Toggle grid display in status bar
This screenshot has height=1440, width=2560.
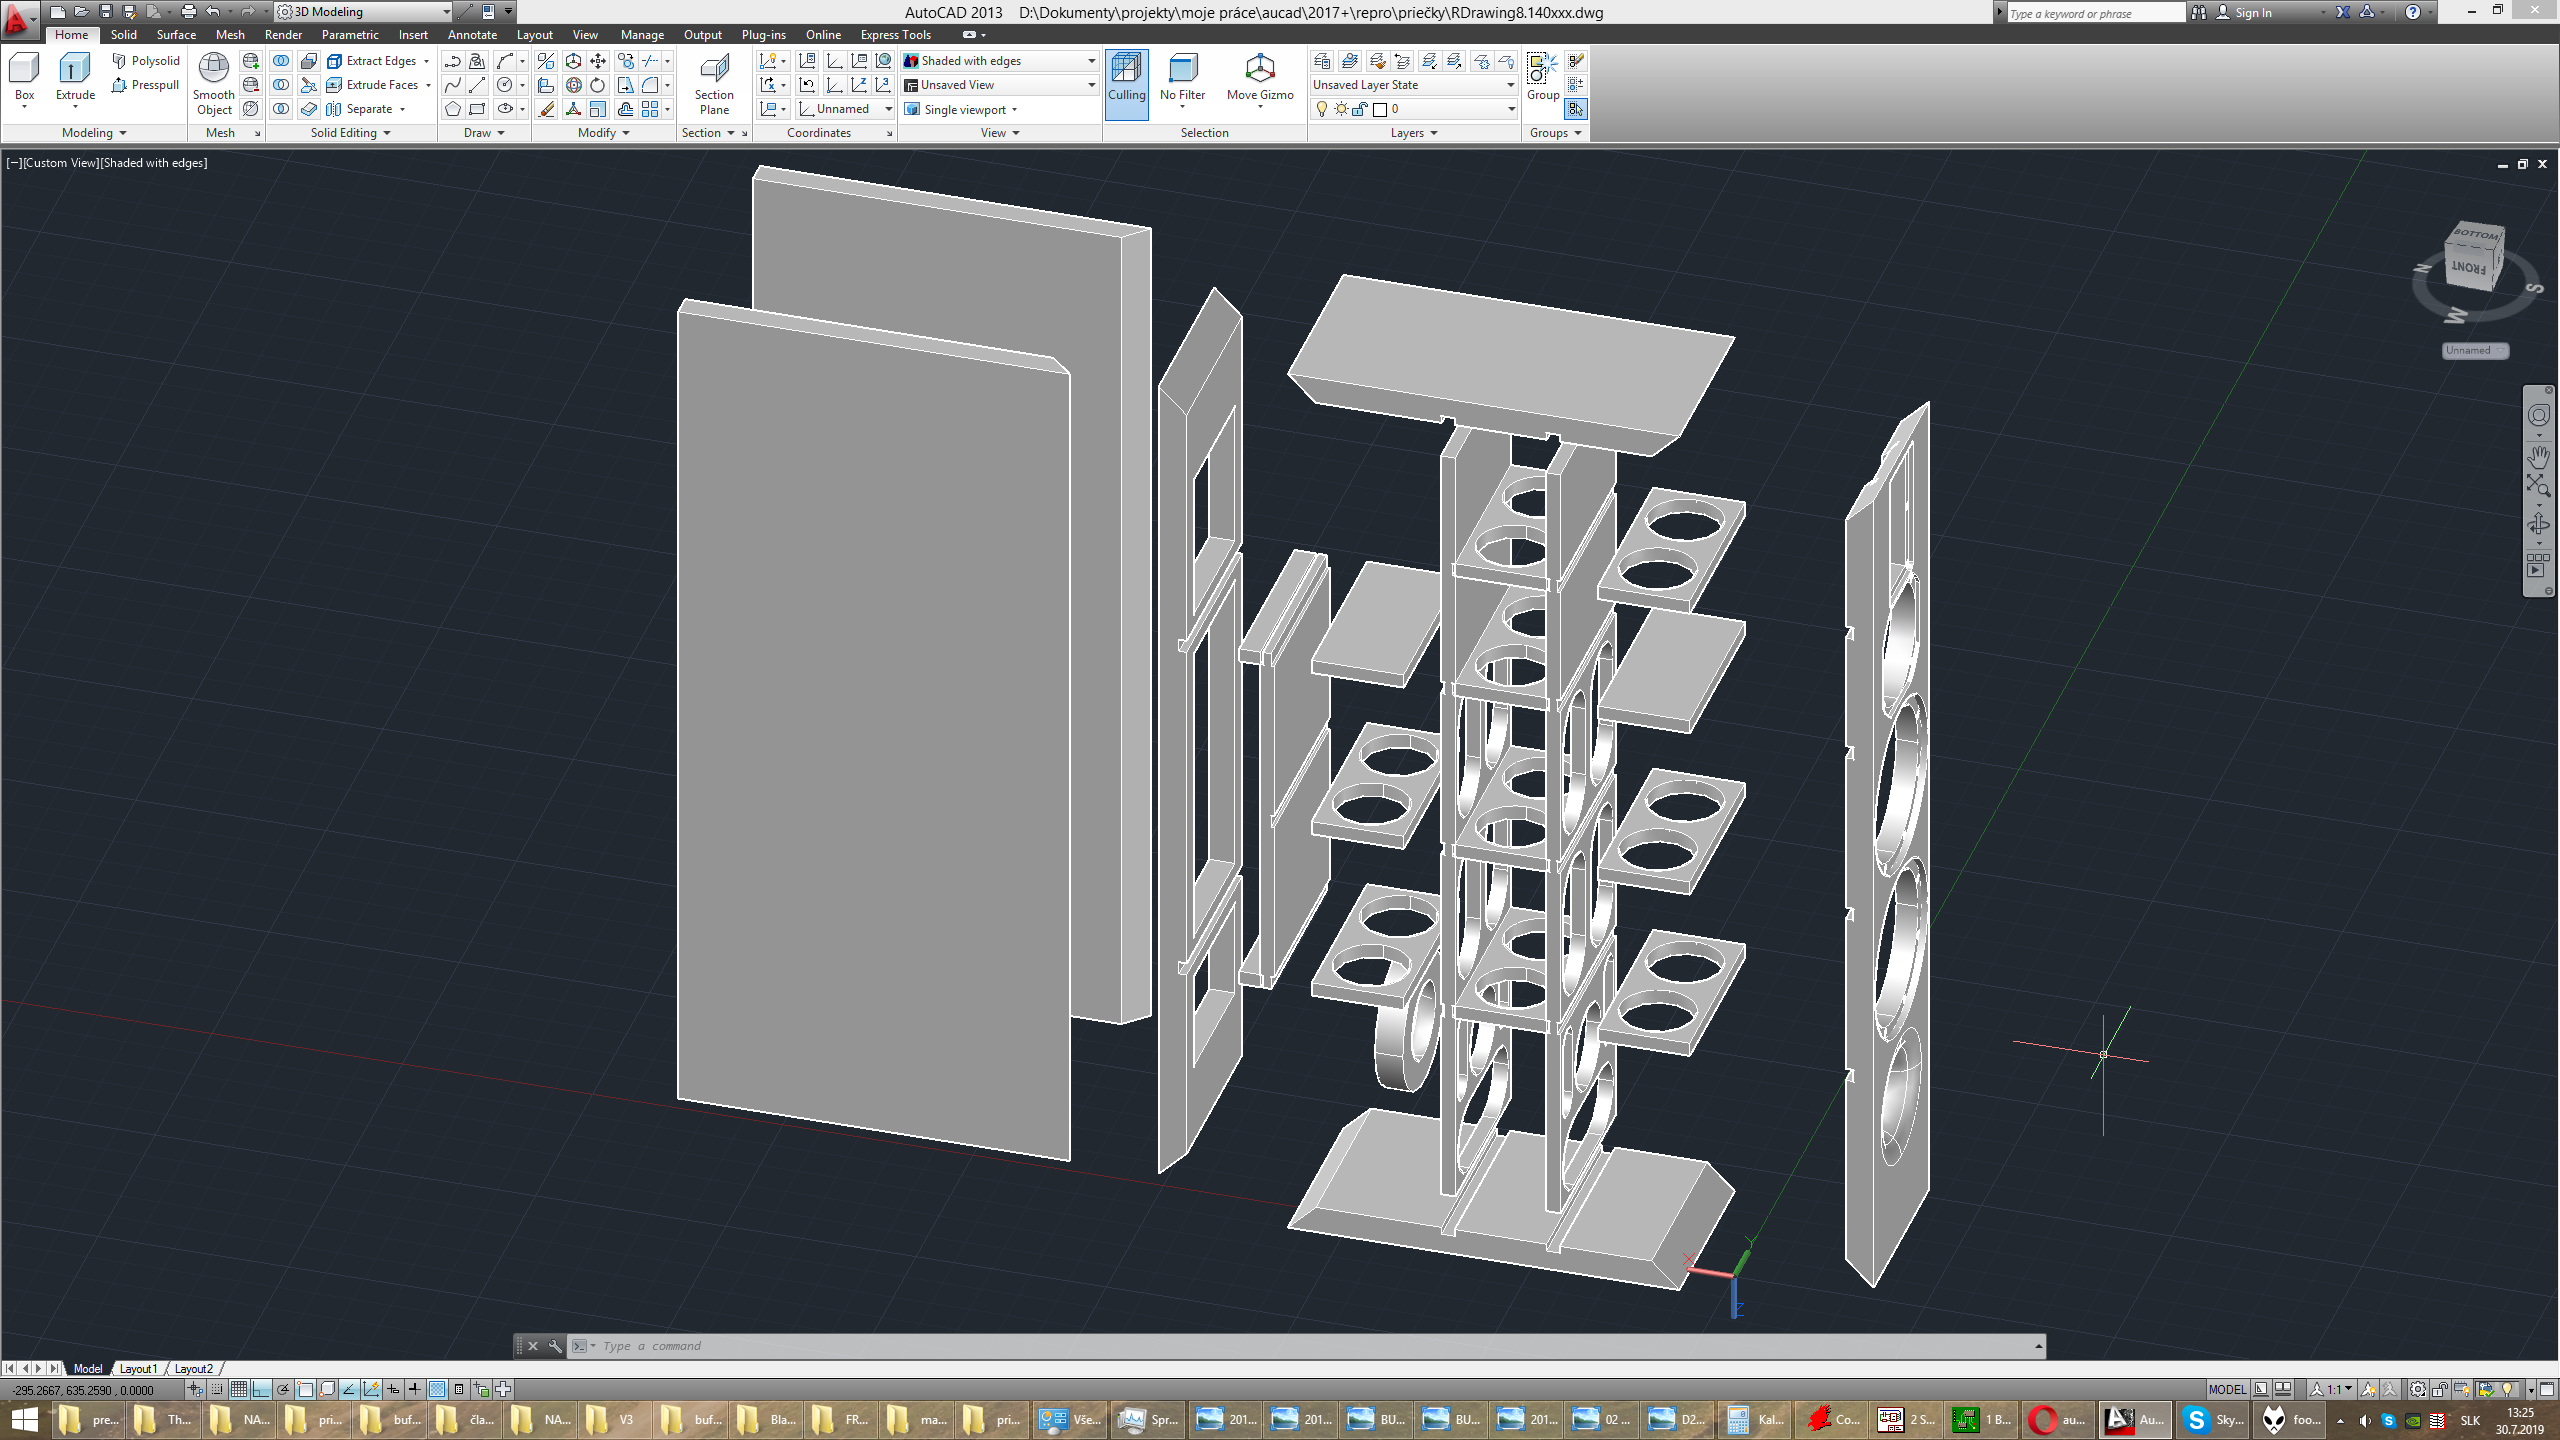coord(239,1389)
